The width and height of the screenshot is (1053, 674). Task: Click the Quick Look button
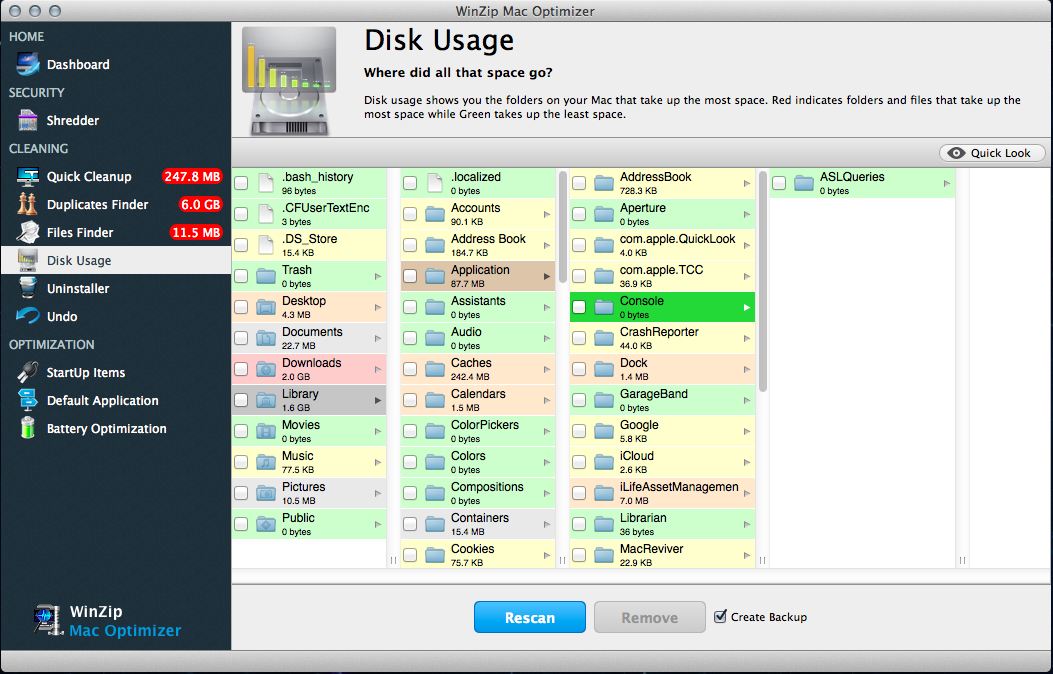[992, 153]
